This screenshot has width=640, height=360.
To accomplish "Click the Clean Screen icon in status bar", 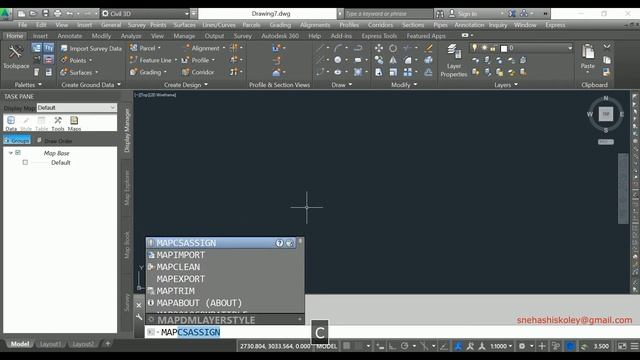I will pos(622,346).
